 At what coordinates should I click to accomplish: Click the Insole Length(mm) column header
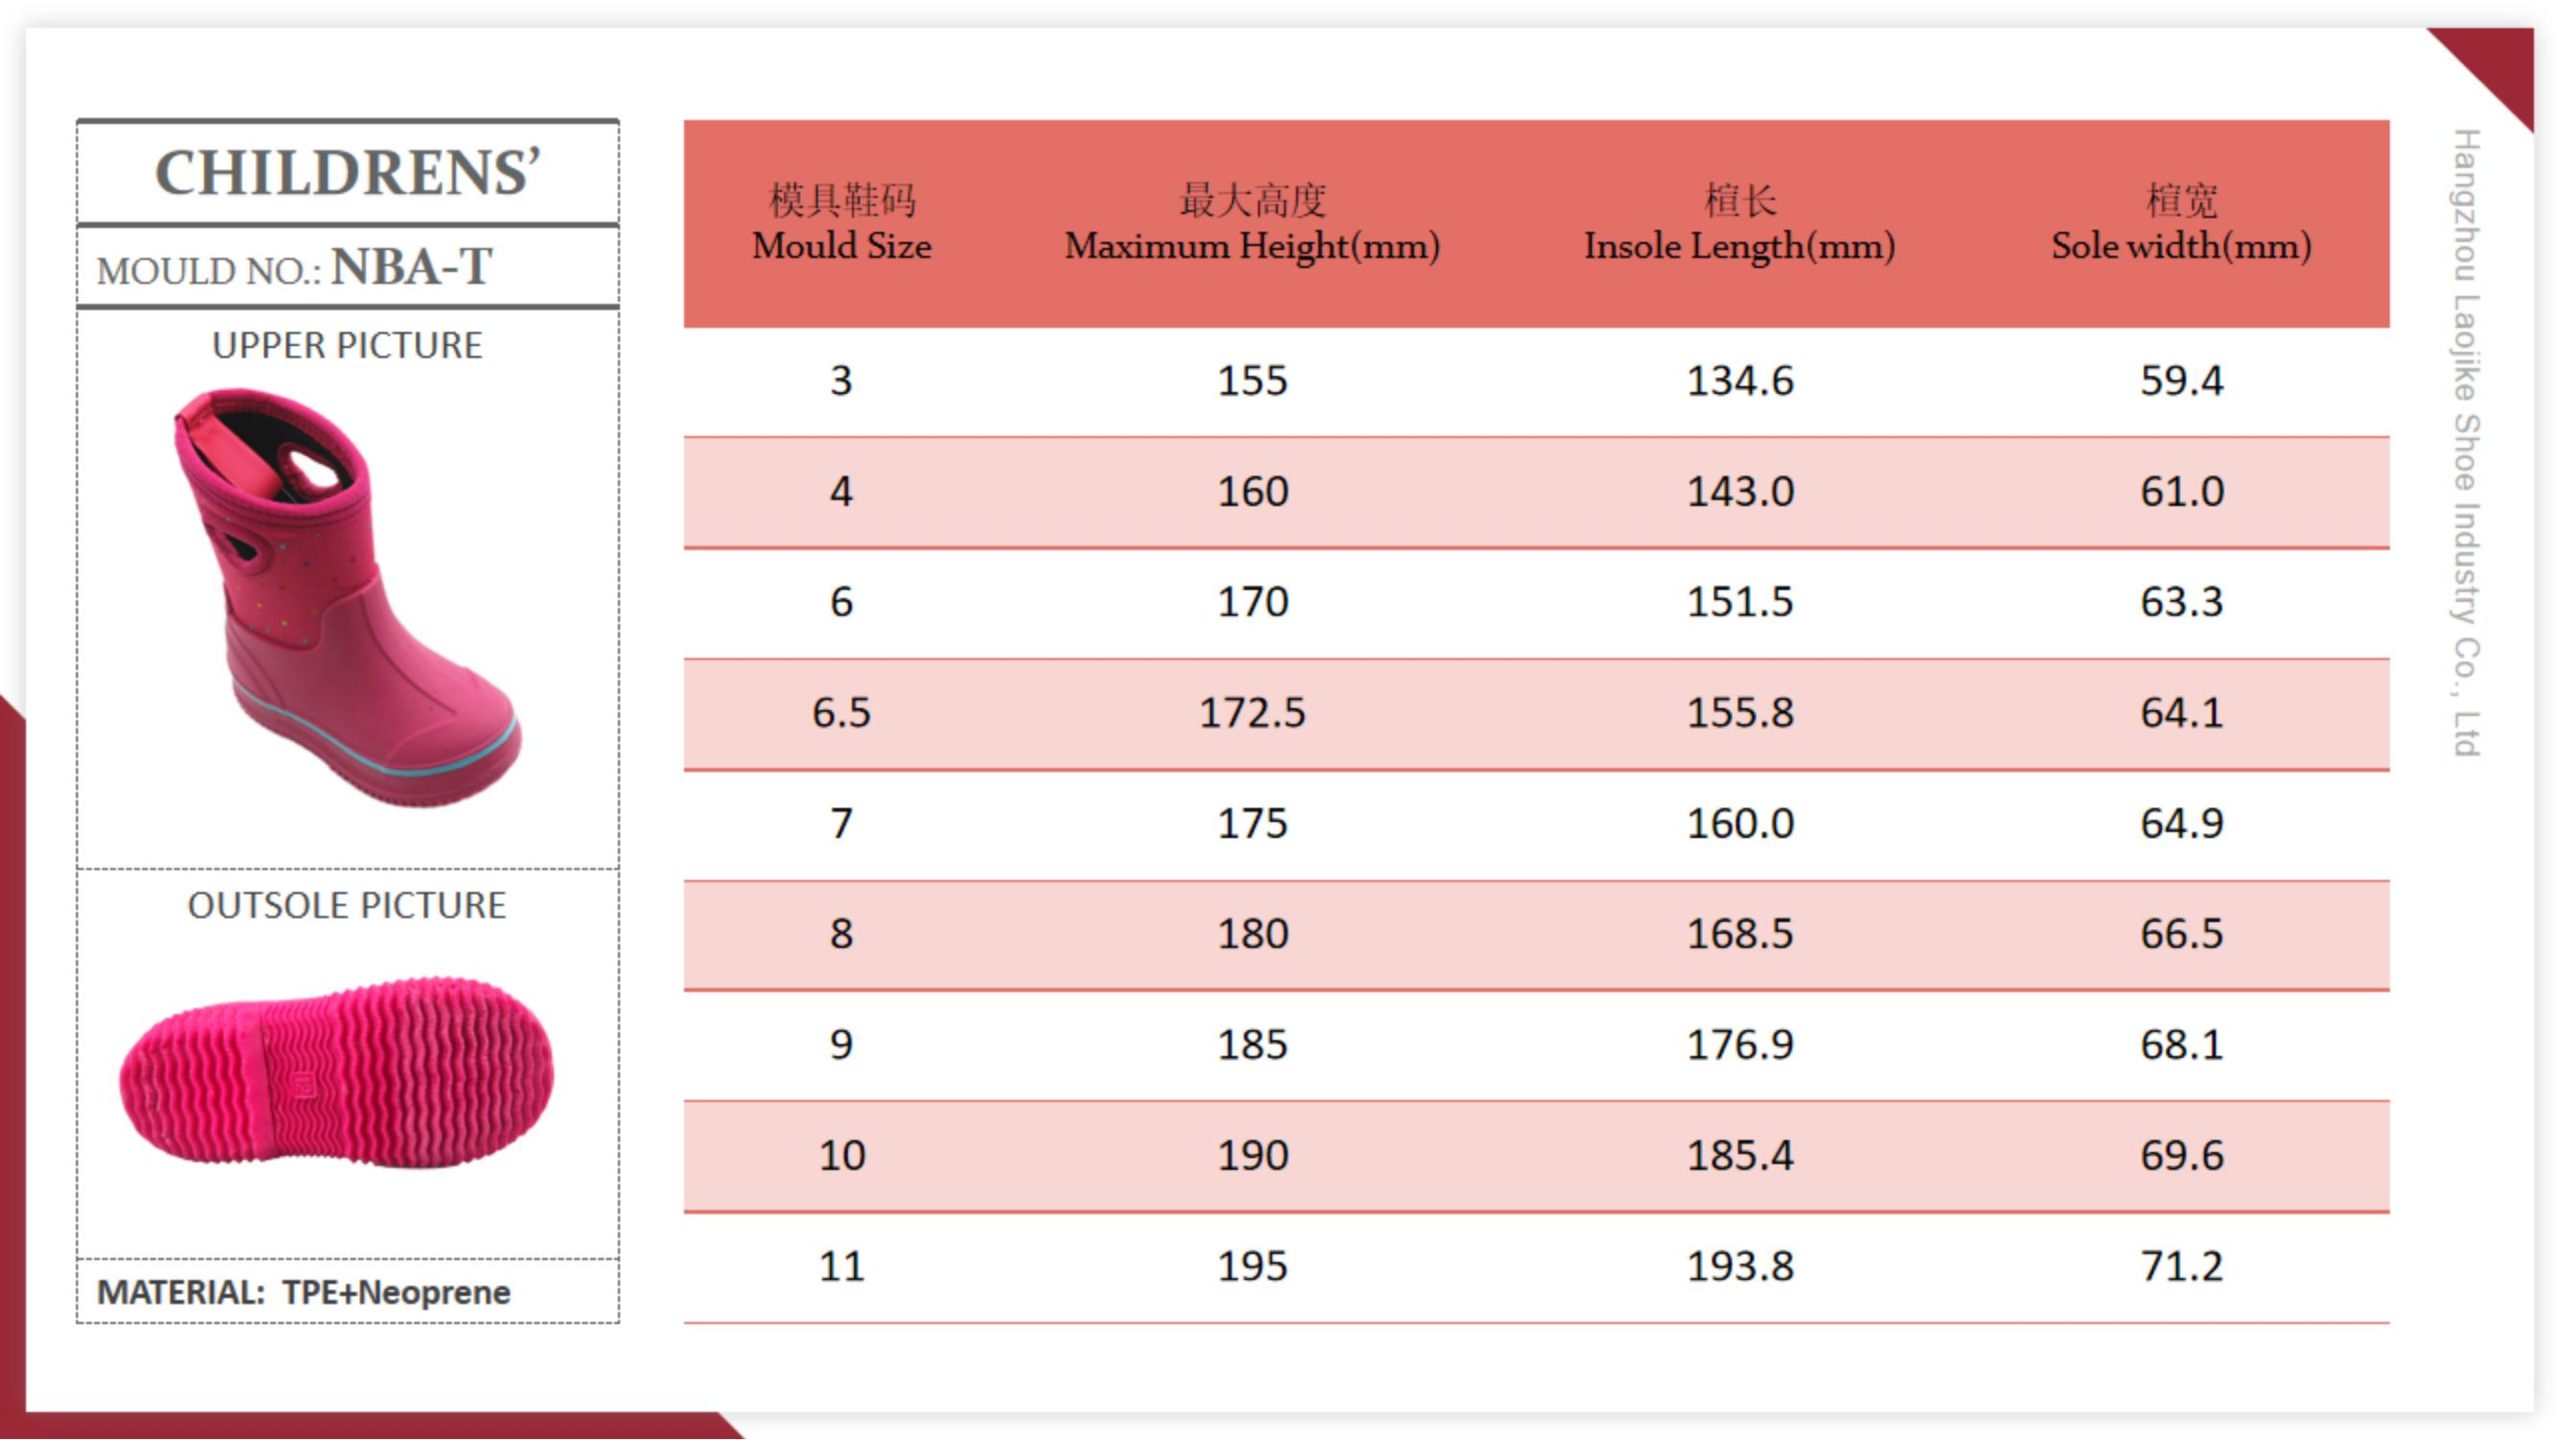[x=1740, y=223]
